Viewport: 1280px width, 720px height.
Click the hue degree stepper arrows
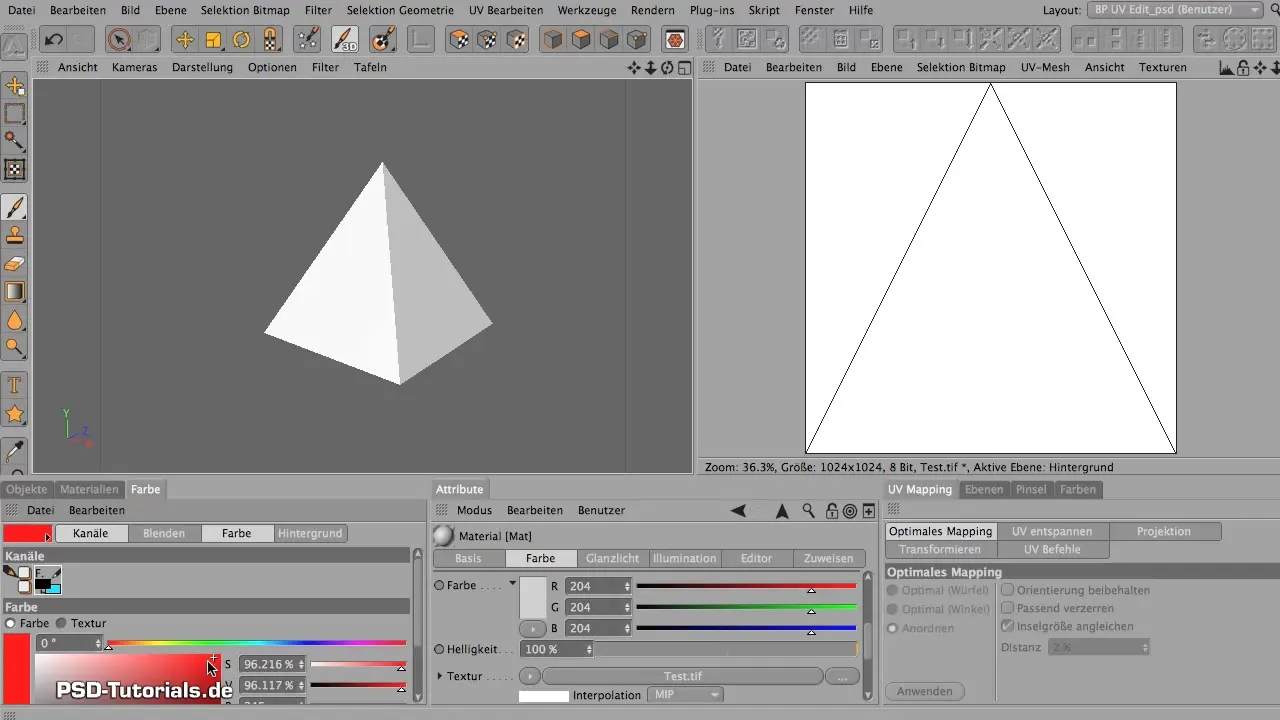(97, 643)
